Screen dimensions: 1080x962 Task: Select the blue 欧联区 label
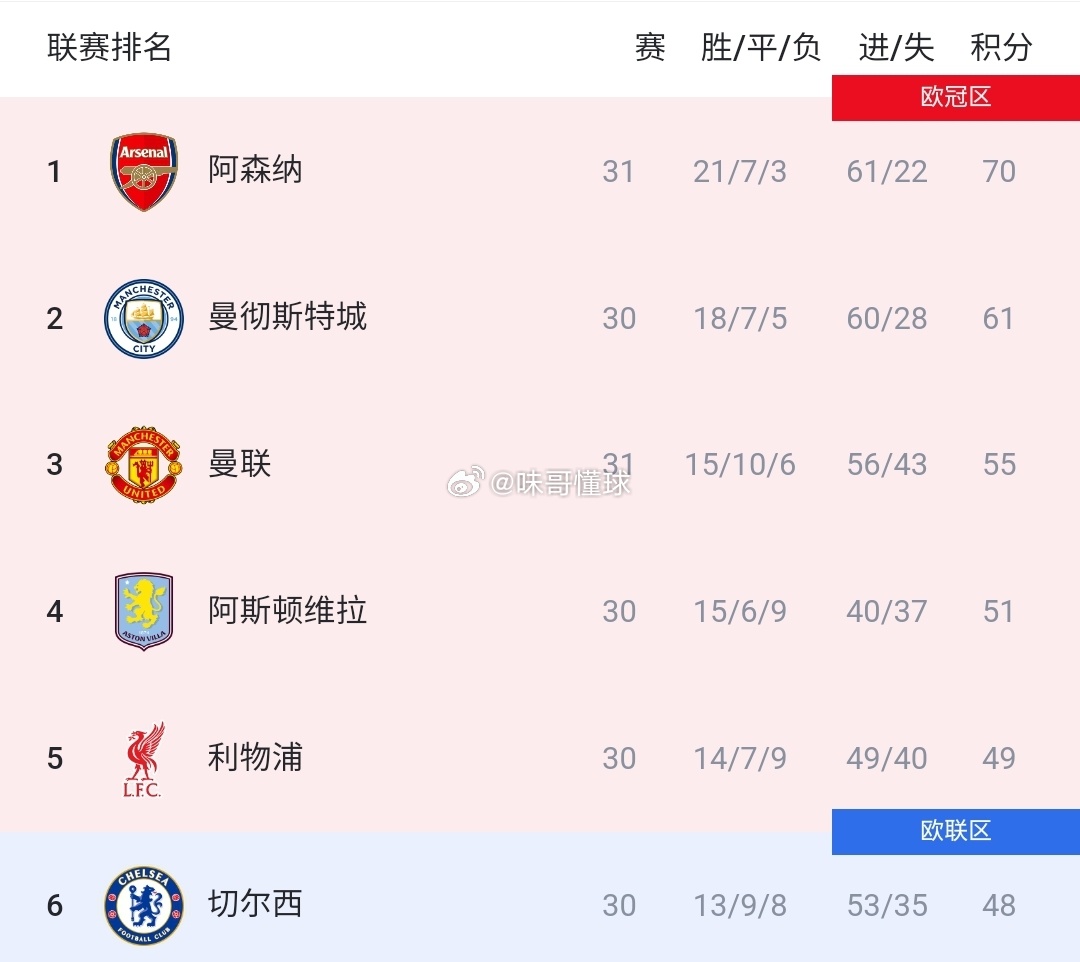955,831
